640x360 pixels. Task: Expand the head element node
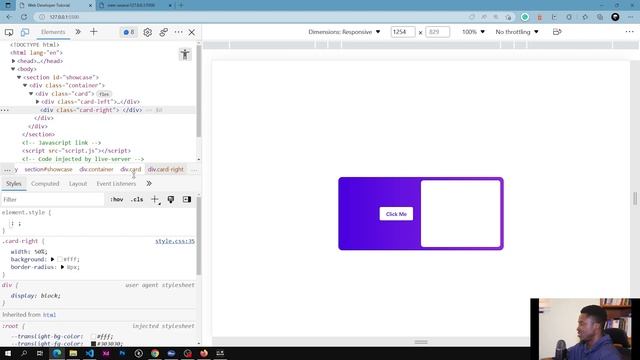pyautogui.click(x=13, y=61)
